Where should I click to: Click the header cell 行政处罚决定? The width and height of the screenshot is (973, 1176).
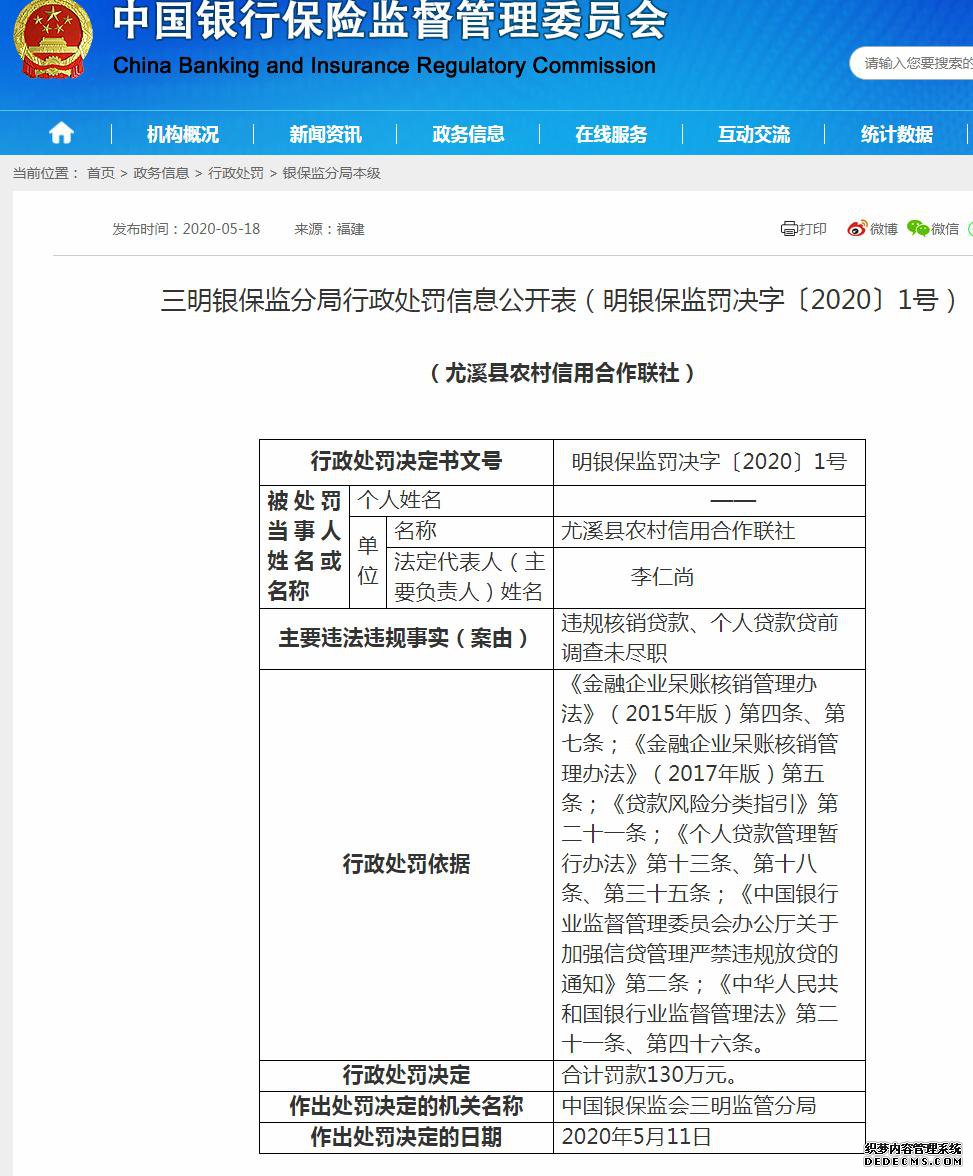[x=406, y=1075]
